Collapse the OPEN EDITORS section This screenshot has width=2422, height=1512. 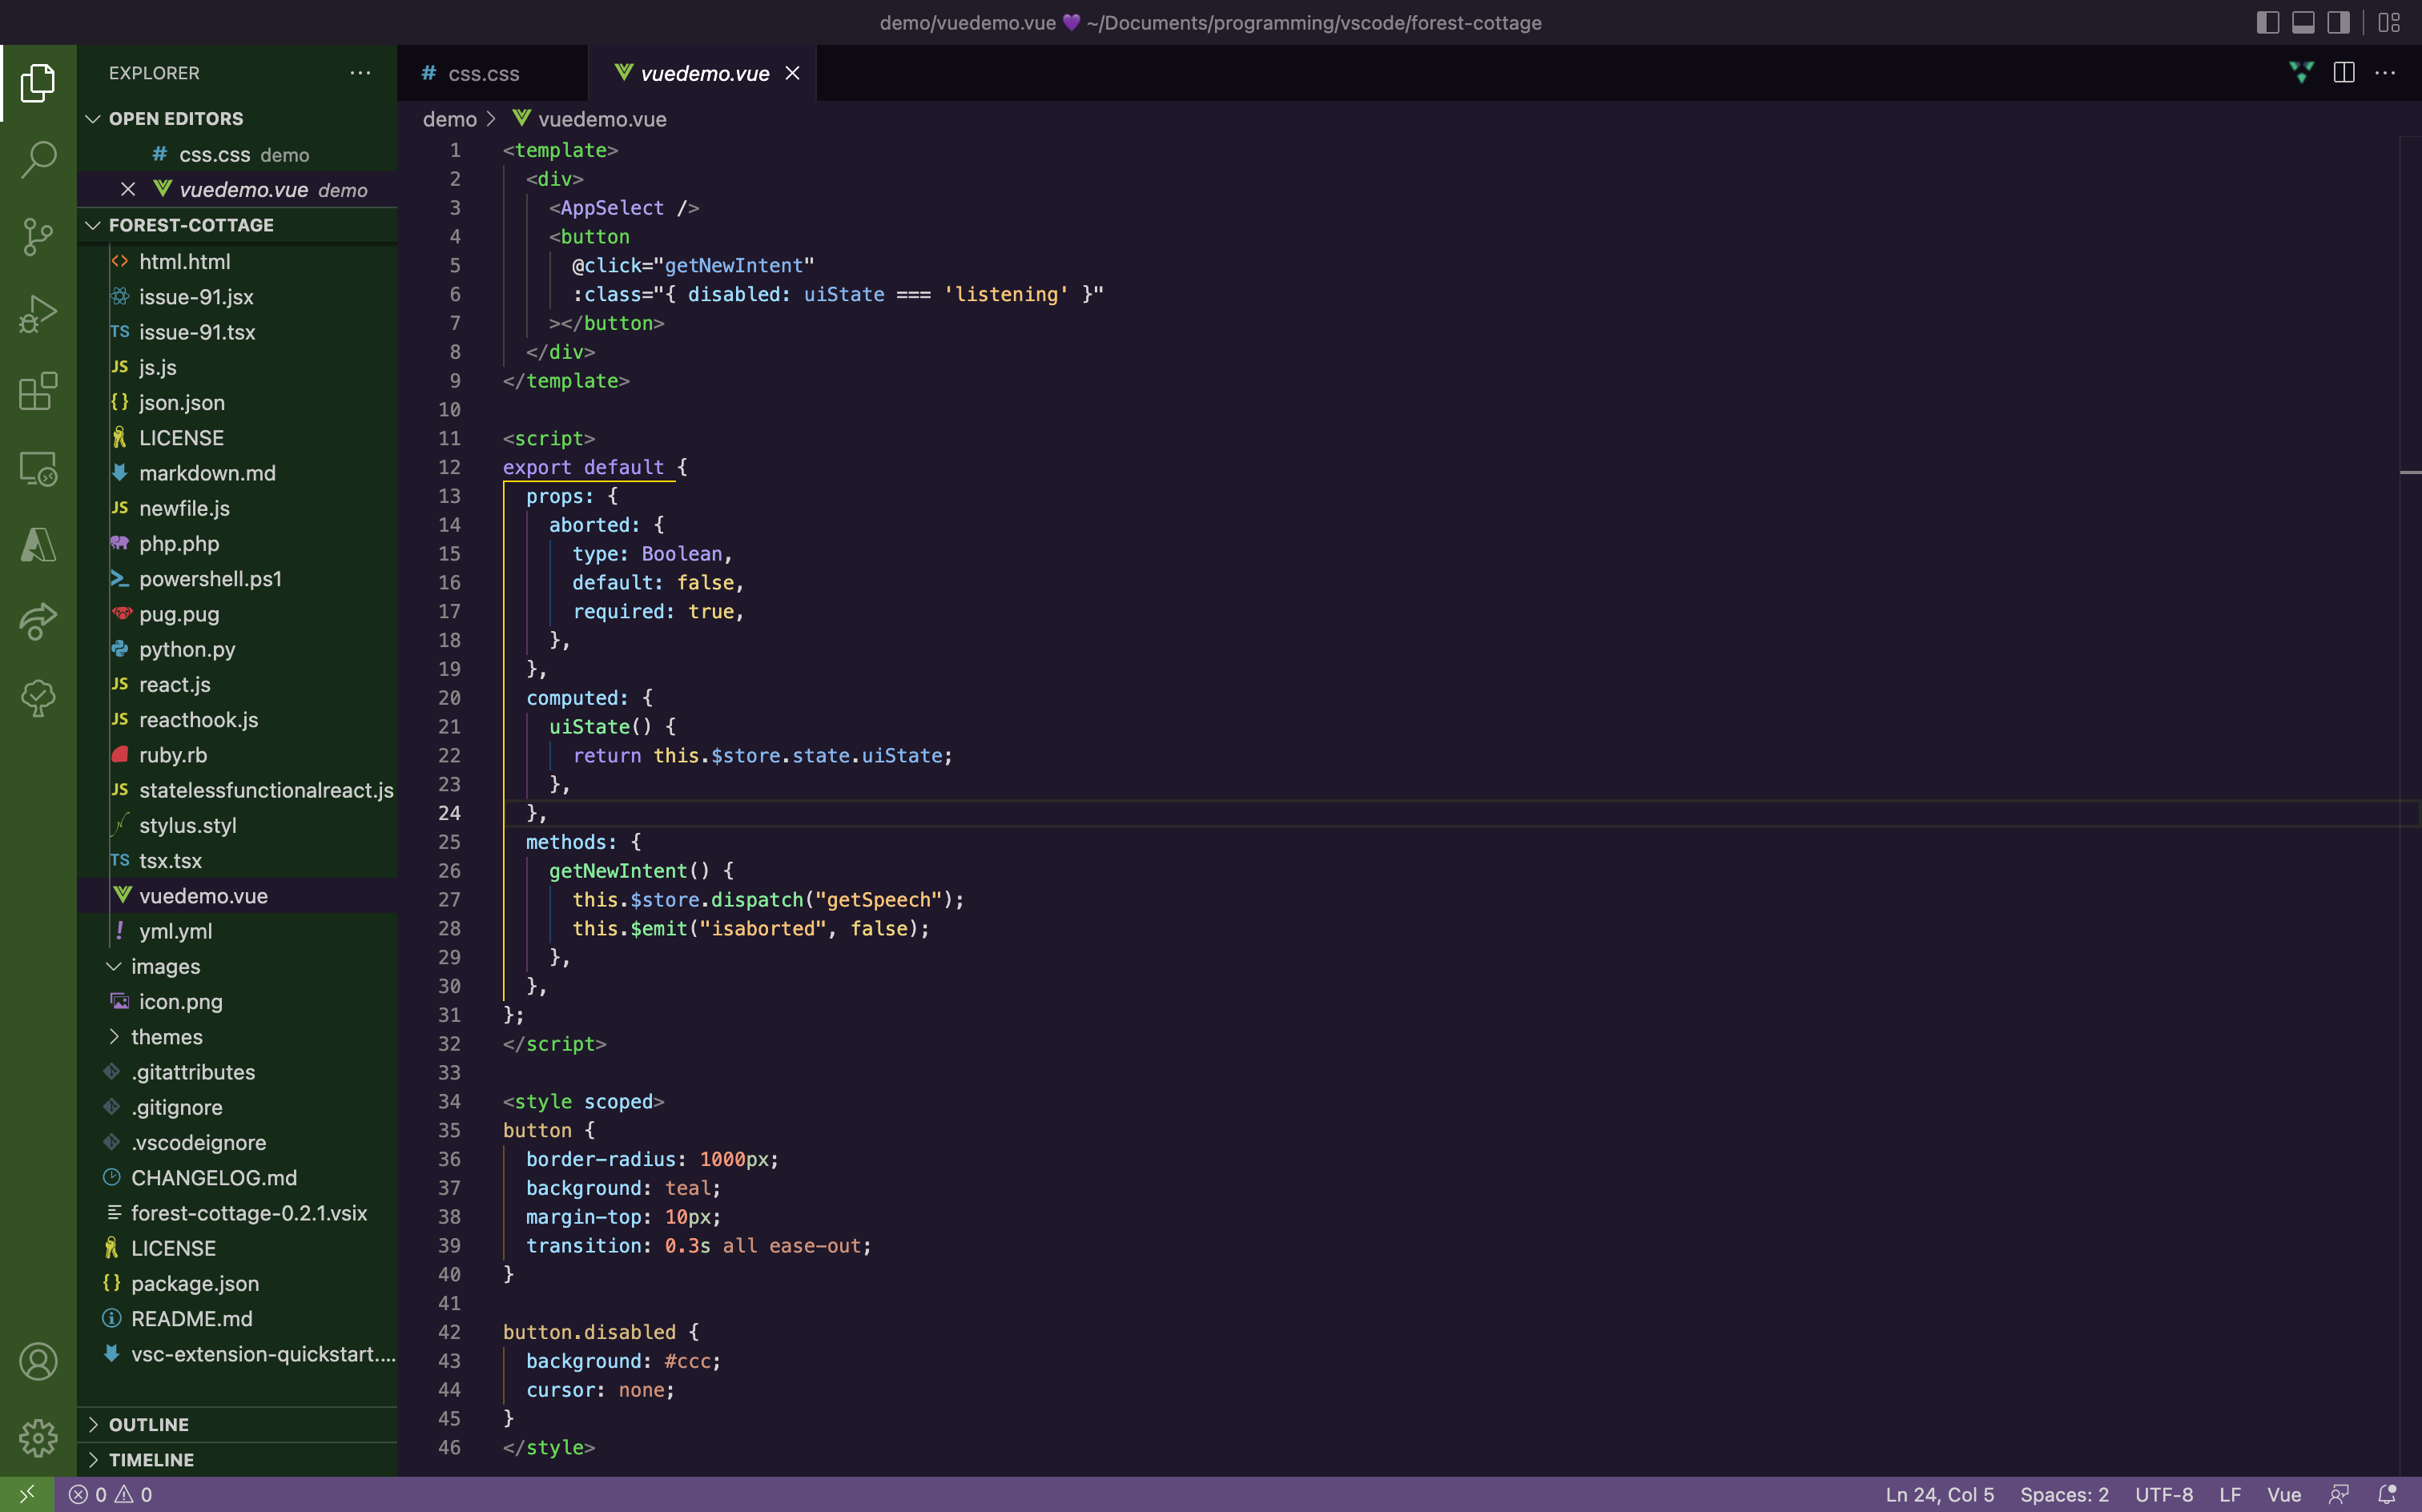(237, 119)
